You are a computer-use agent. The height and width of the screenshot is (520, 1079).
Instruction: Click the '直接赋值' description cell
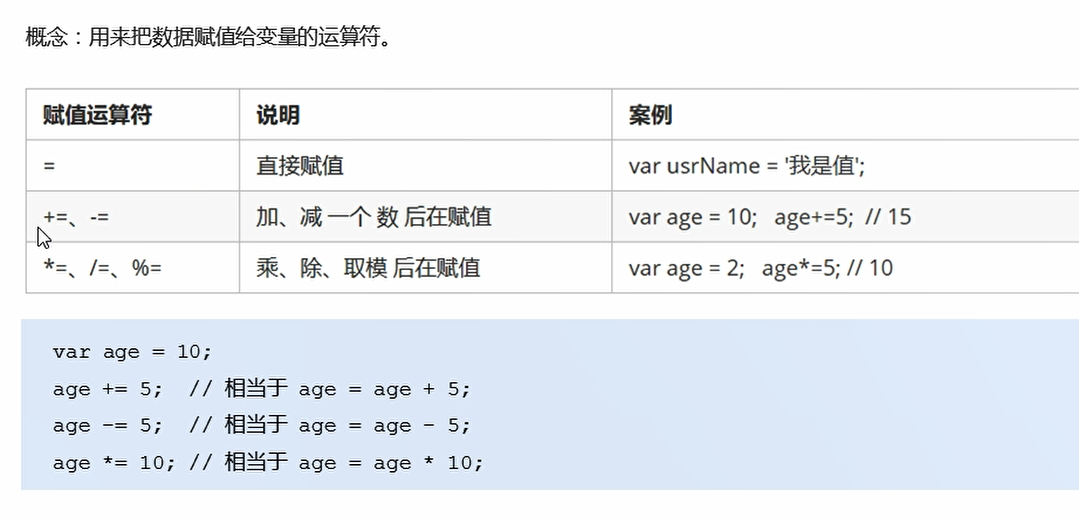point(300,166)
